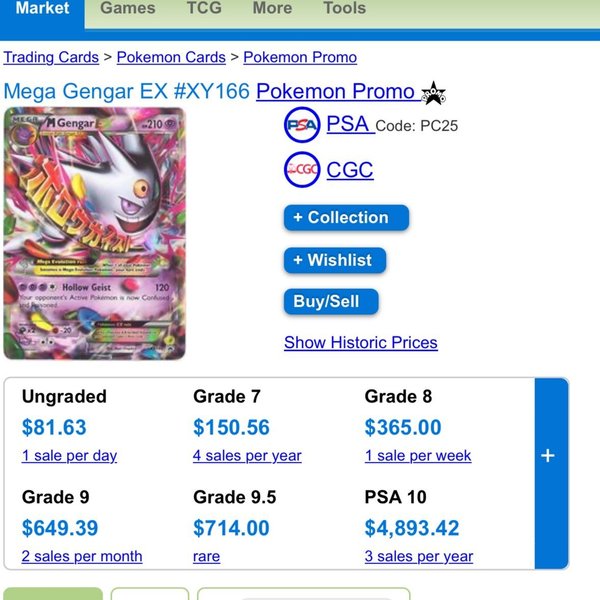This screenshot has height=600, width=600.
Task: Add card to Collection
Action: [x=346, y=218]
